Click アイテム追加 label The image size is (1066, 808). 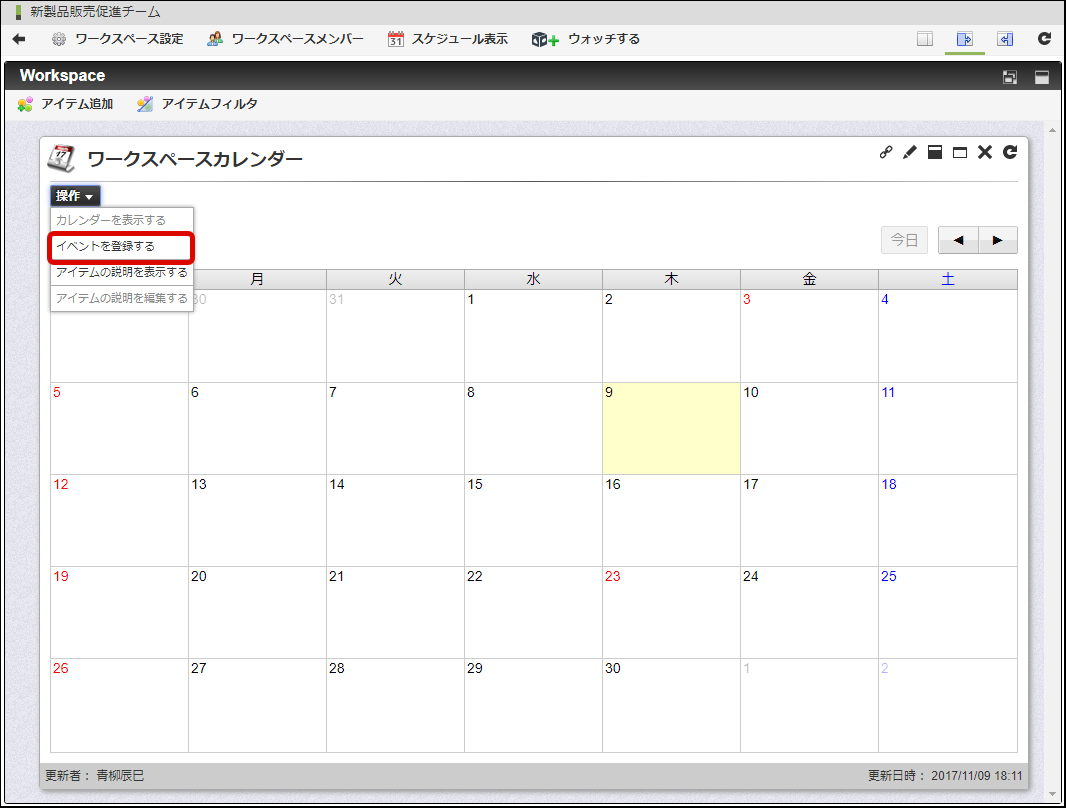coord(77,104)
